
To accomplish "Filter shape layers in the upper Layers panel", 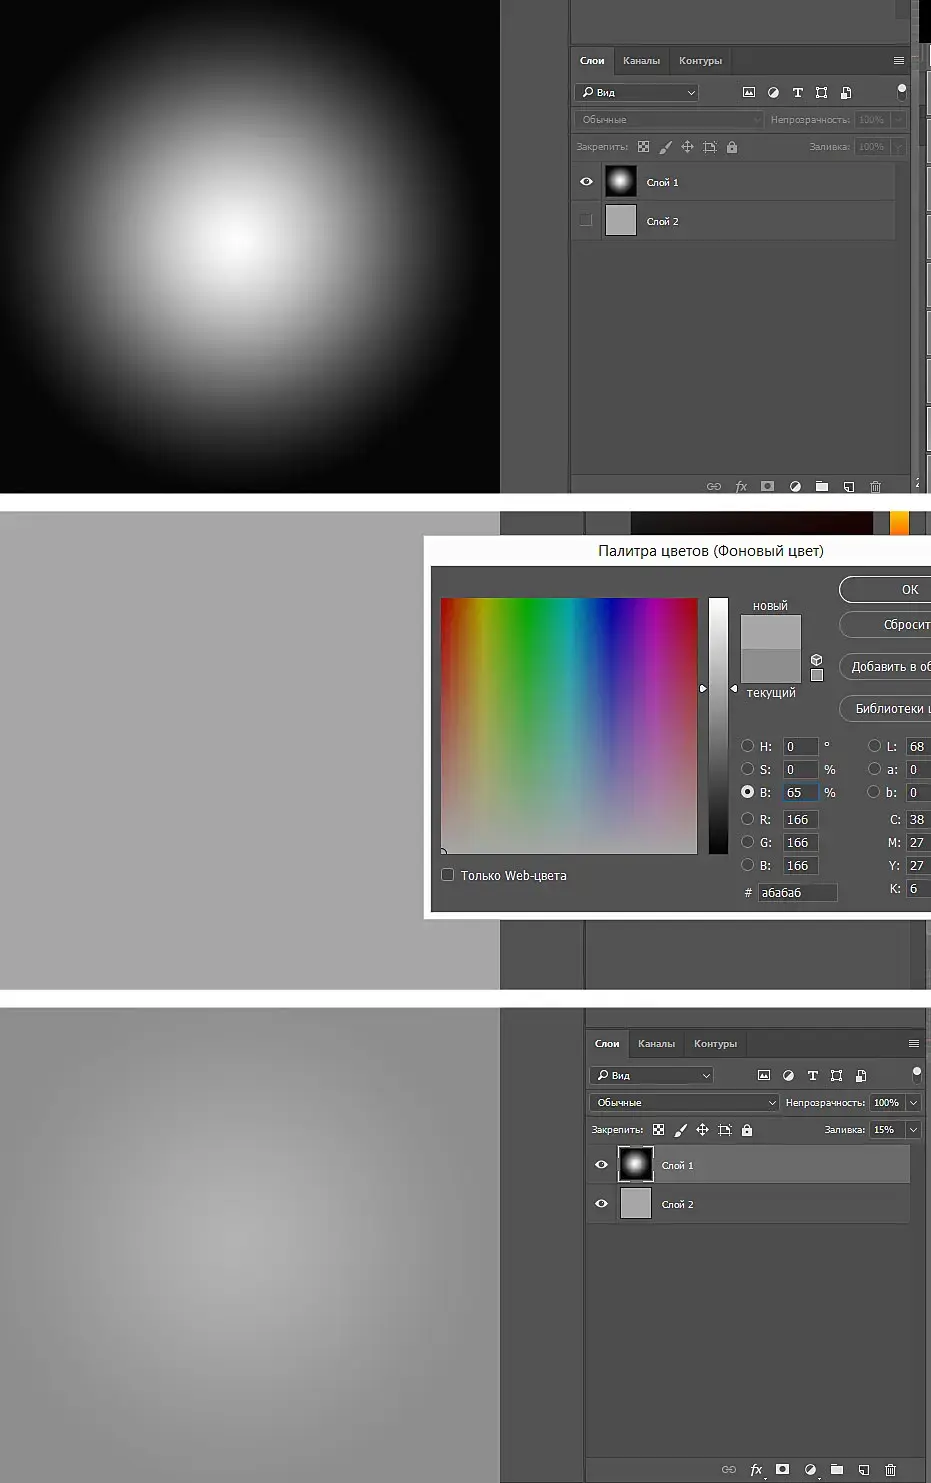I will [x=821, y=92].
